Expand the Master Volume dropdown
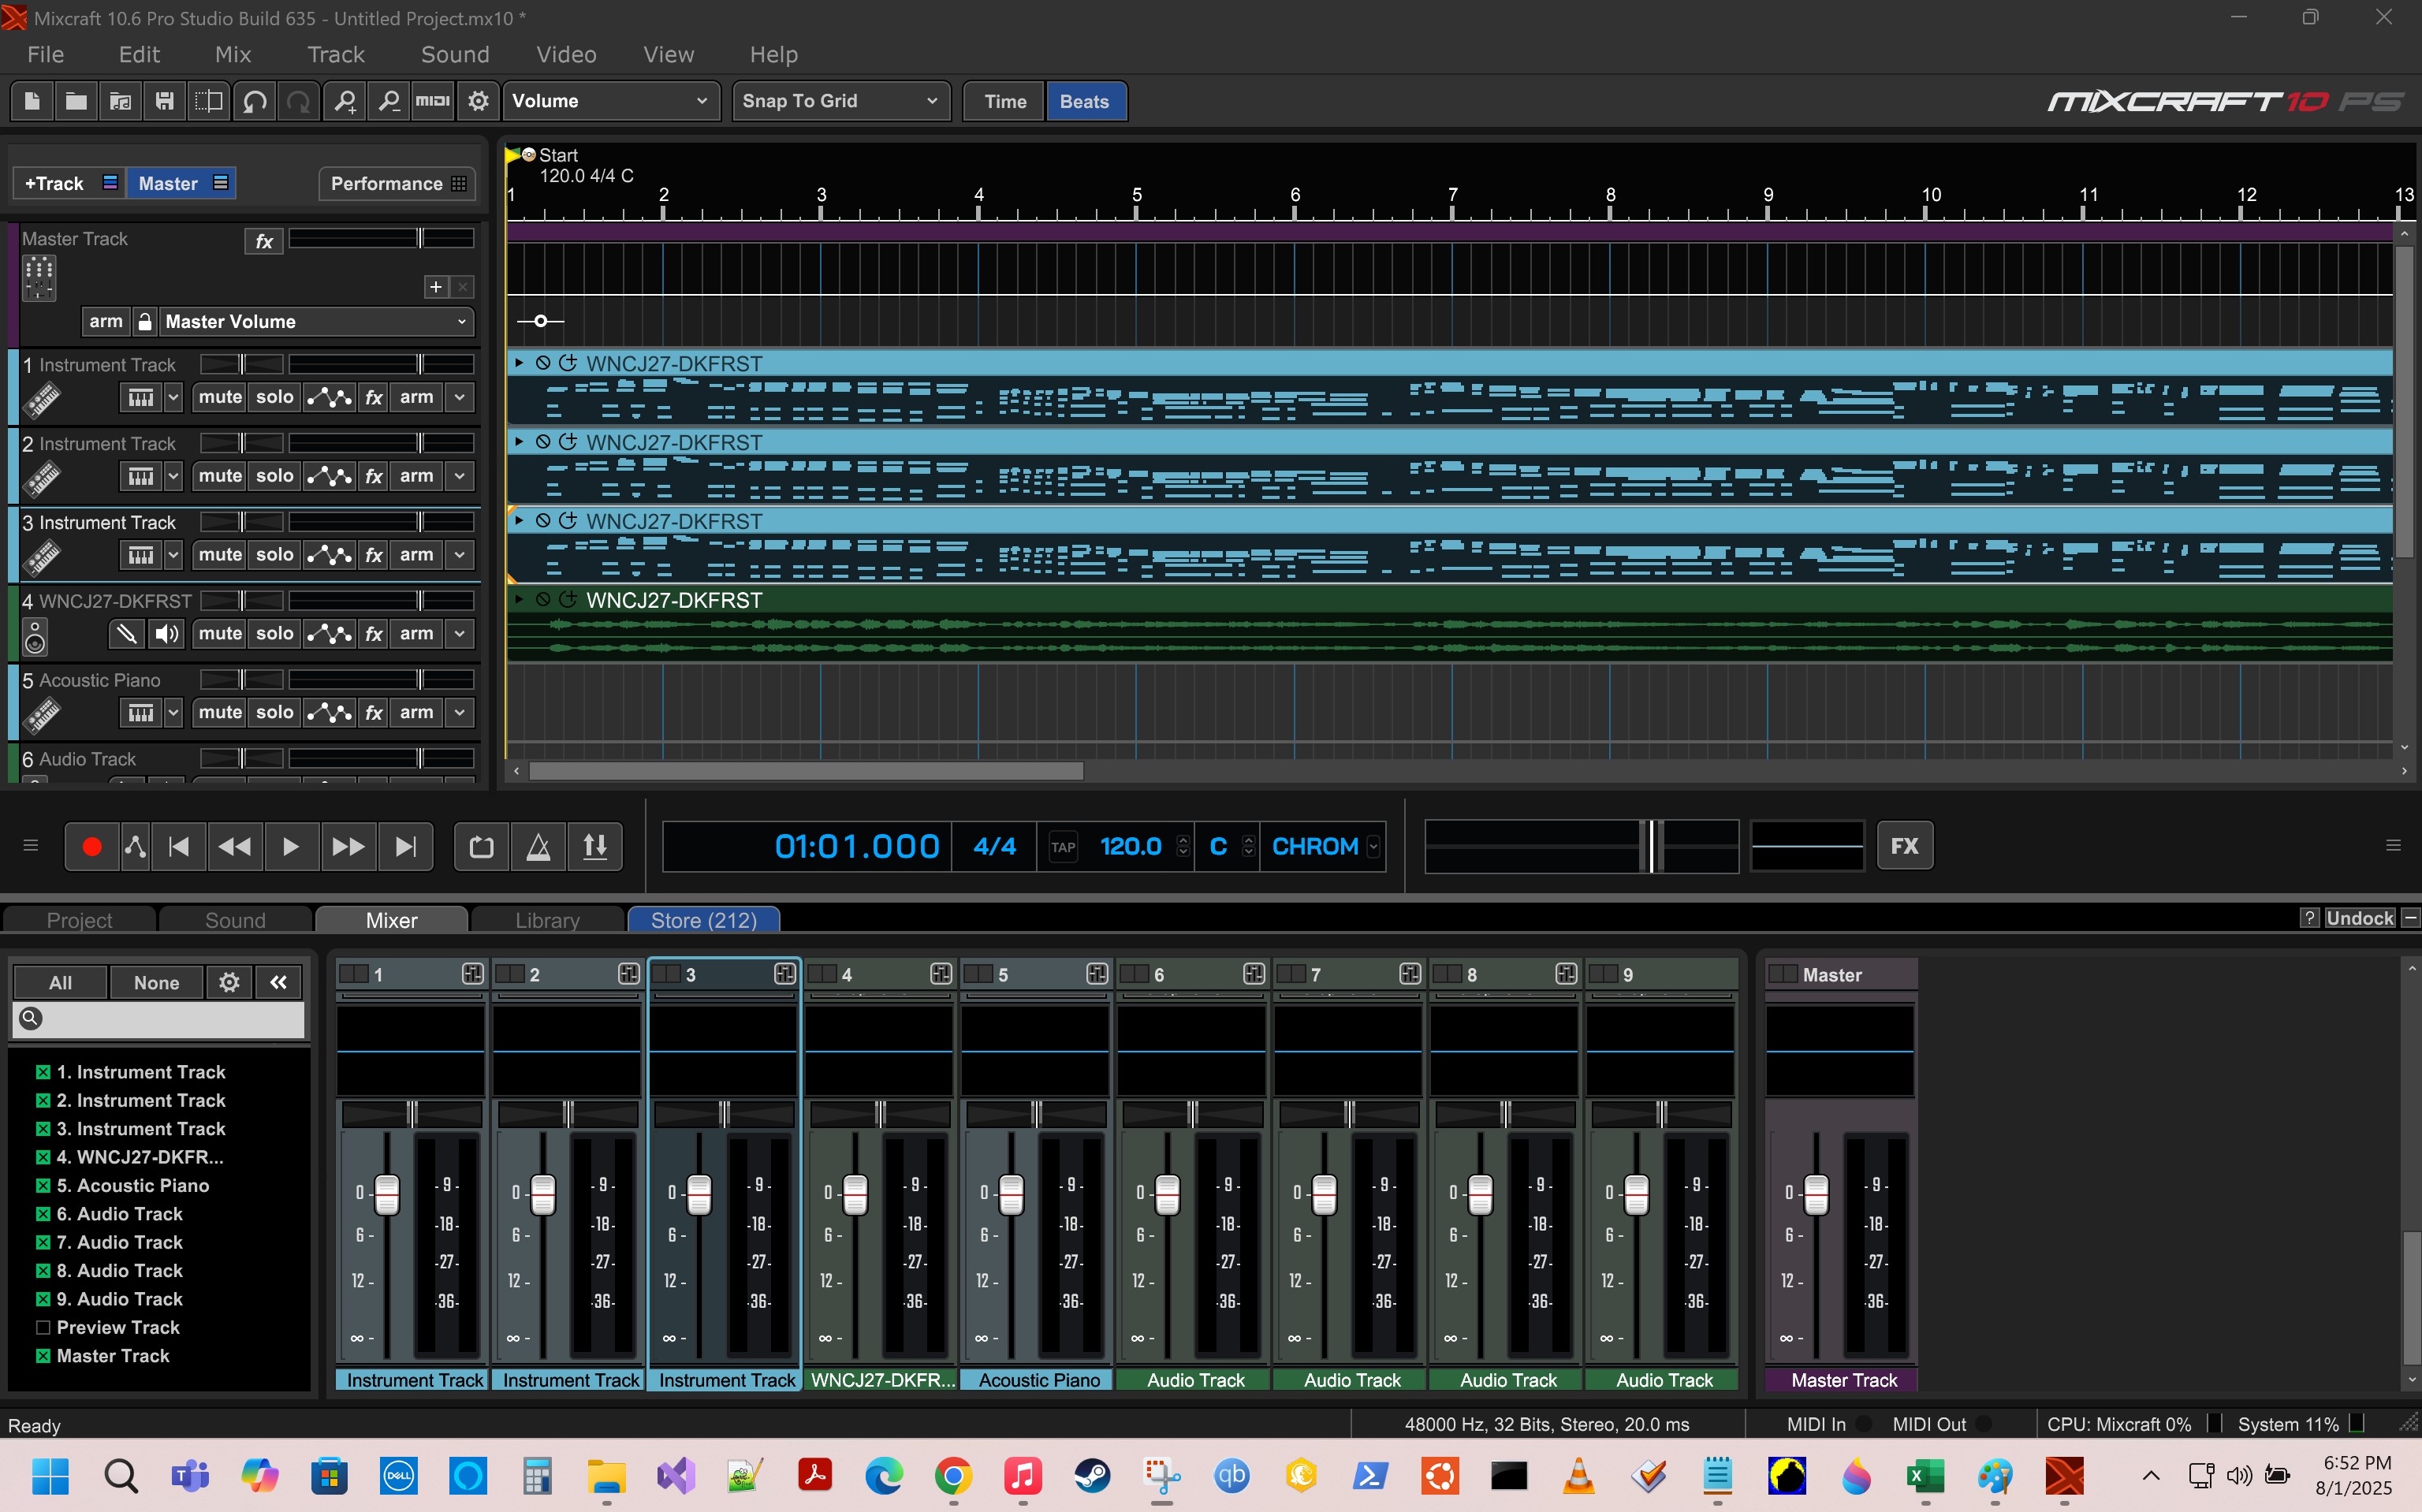Image resolution: width=2422 pixels, height=1512 pixels. (316, 321)
